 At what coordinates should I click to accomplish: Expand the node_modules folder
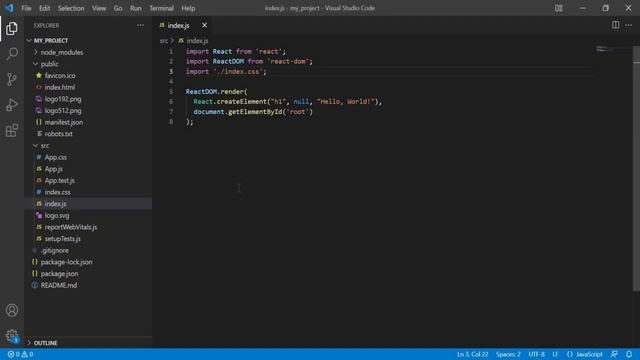pos(88,52)
